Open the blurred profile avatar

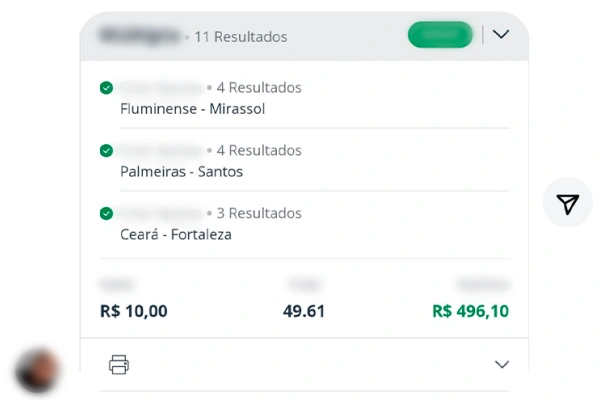click(x=37, y=371)
